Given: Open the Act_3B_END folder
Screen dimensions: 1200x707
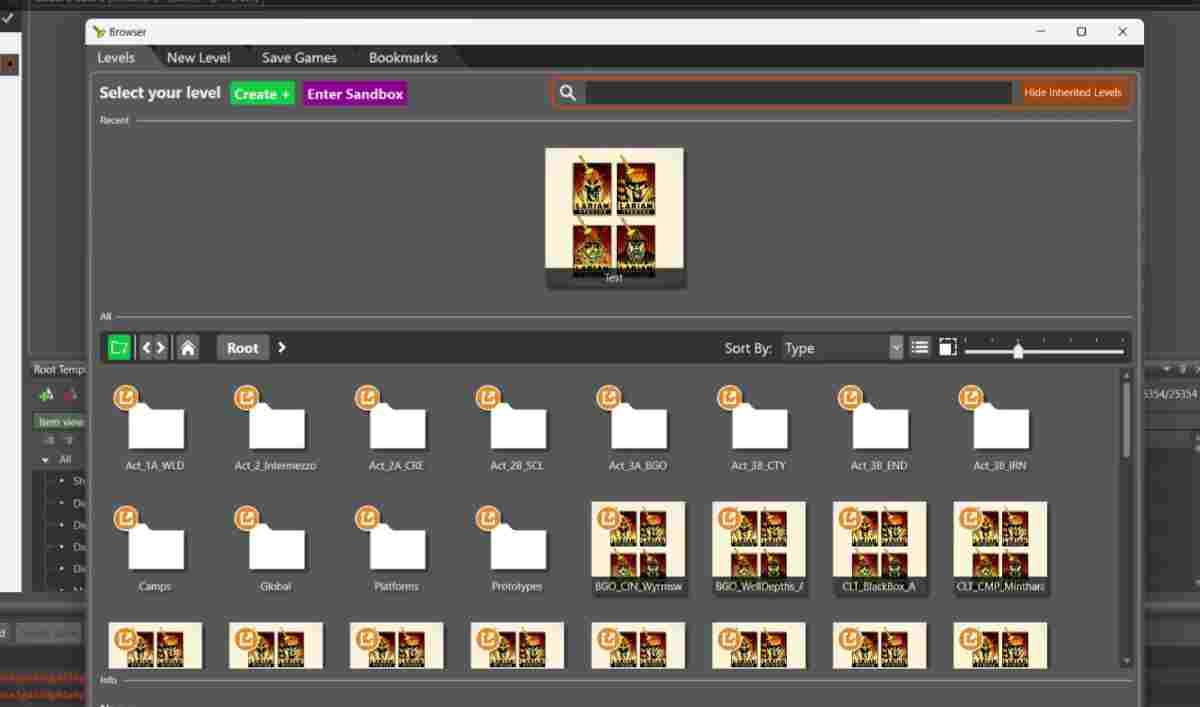Looking at the screenshot, I should pos(880,429).
